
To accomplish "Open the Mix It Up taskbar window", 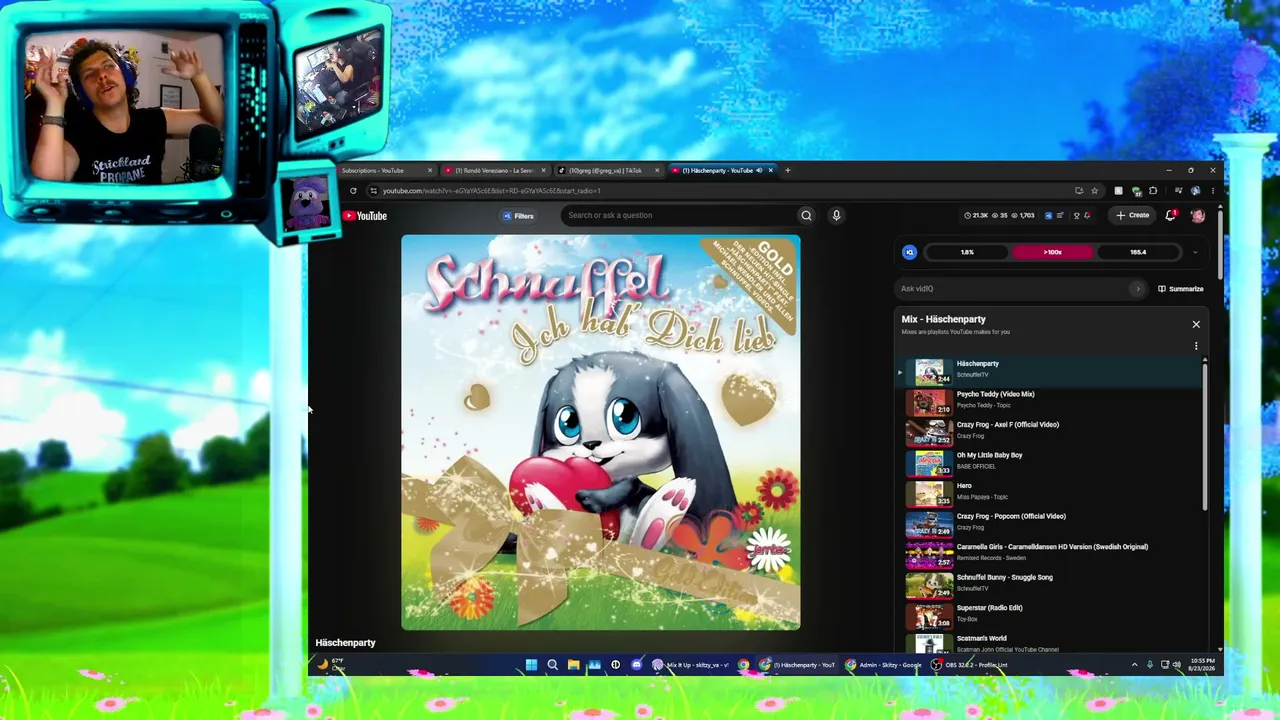I will click(x=692, y=665).
